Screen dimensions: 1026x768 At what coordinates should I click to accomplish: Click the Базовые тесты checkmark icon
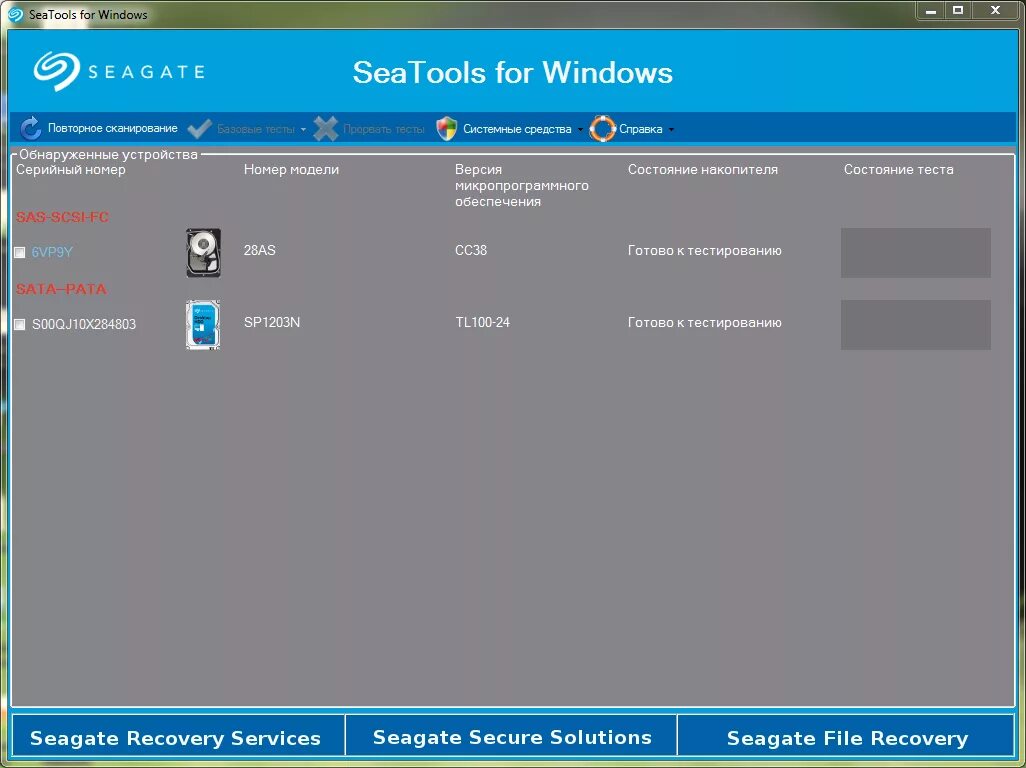pos(200,129)
